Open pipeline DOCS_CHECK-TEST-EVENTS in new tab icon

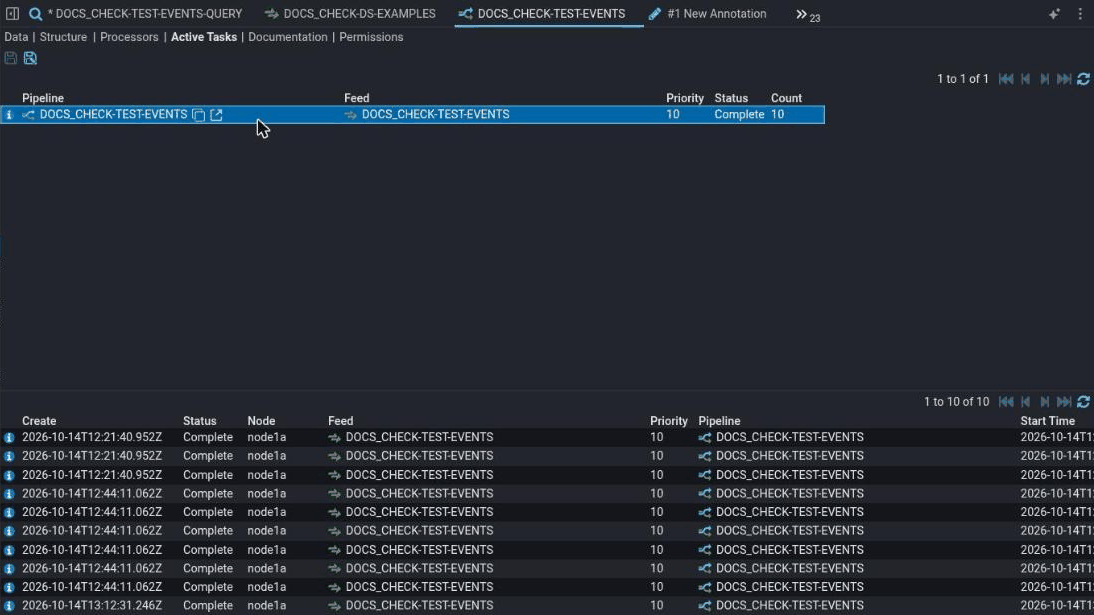[216, 115]
